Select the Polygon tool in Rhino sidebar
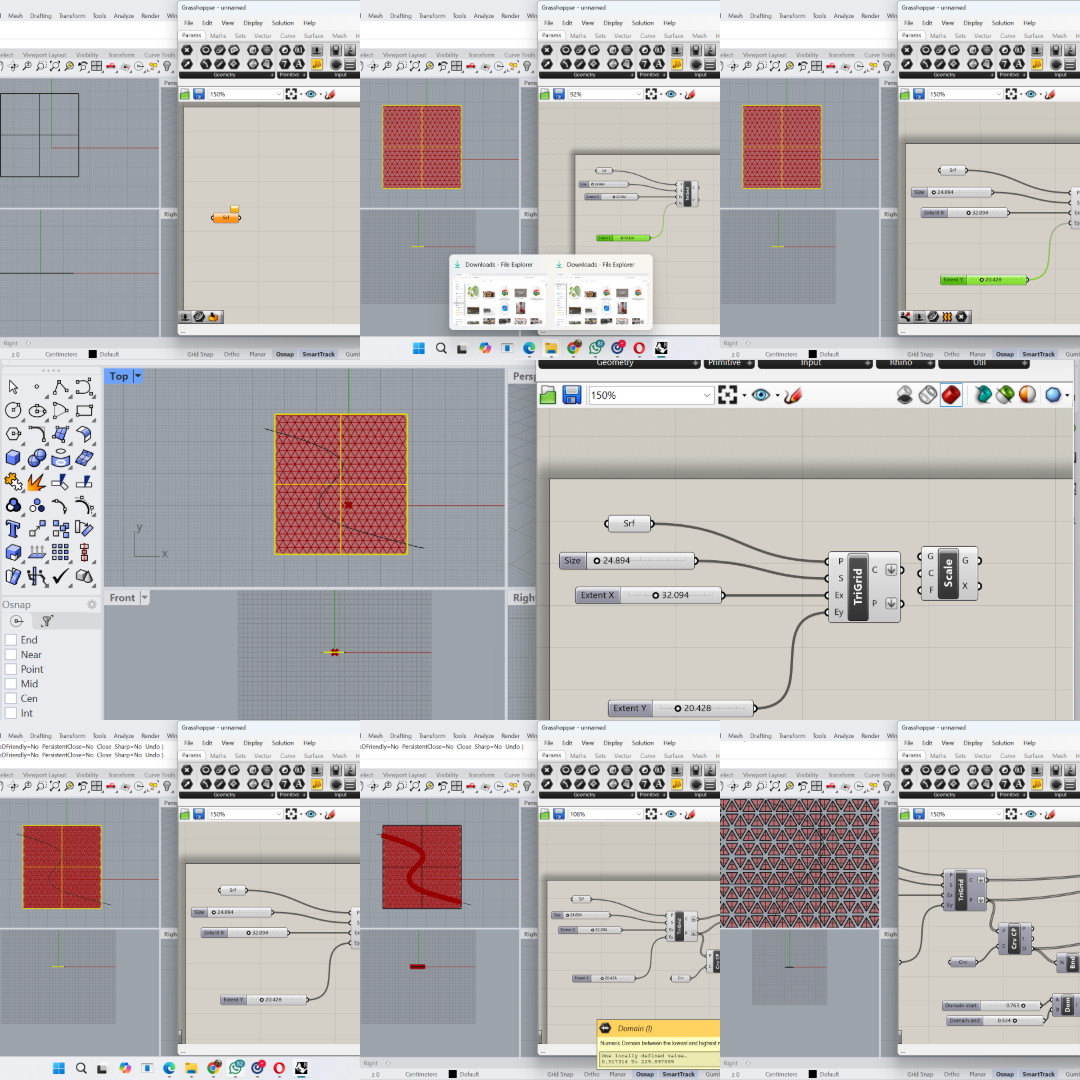This screenshot has height=1080, width=1080. [13, 434]
